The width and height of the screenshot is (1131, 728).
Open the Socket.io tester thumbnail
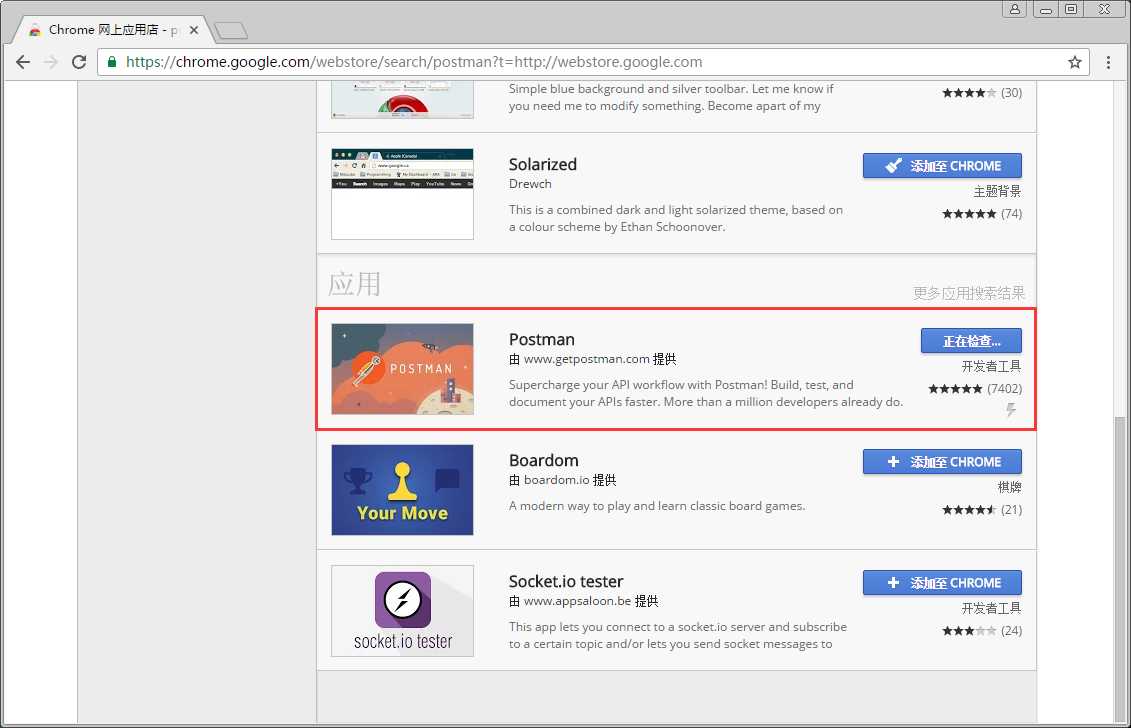pyautogui.click(x=402, y=611)
